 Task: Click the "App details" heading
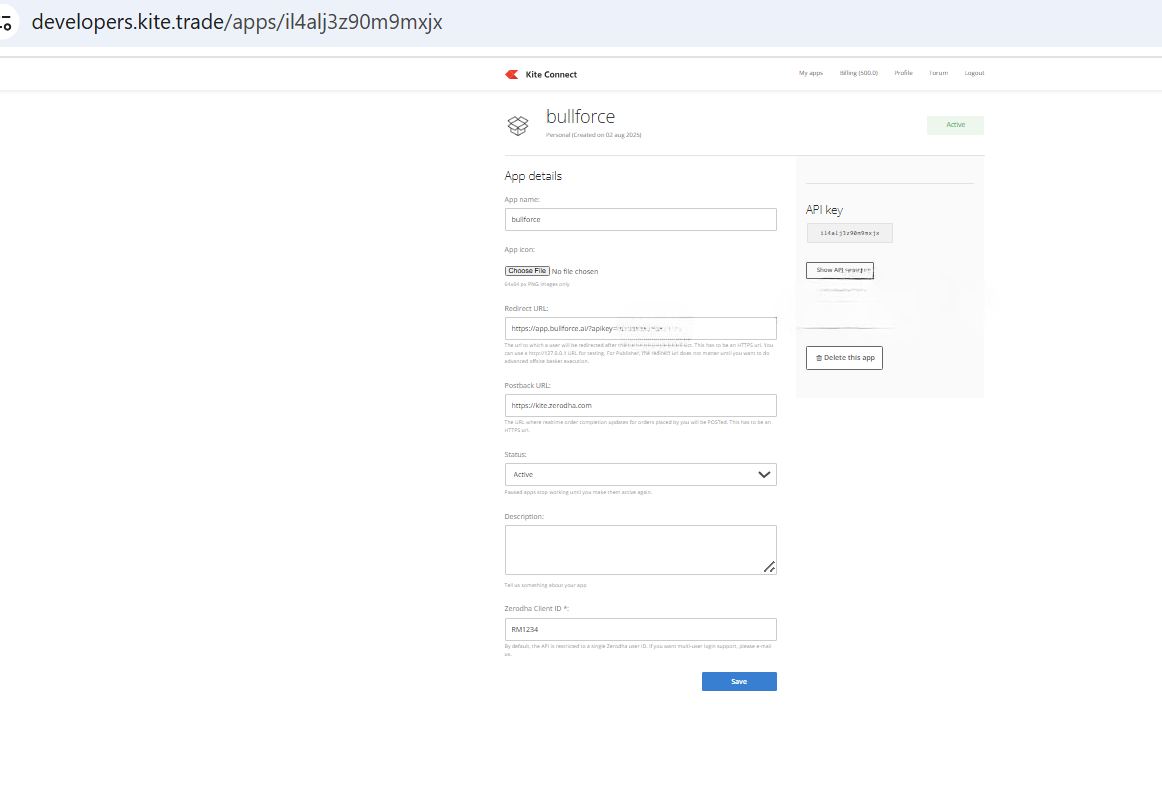tap(533, 176)
